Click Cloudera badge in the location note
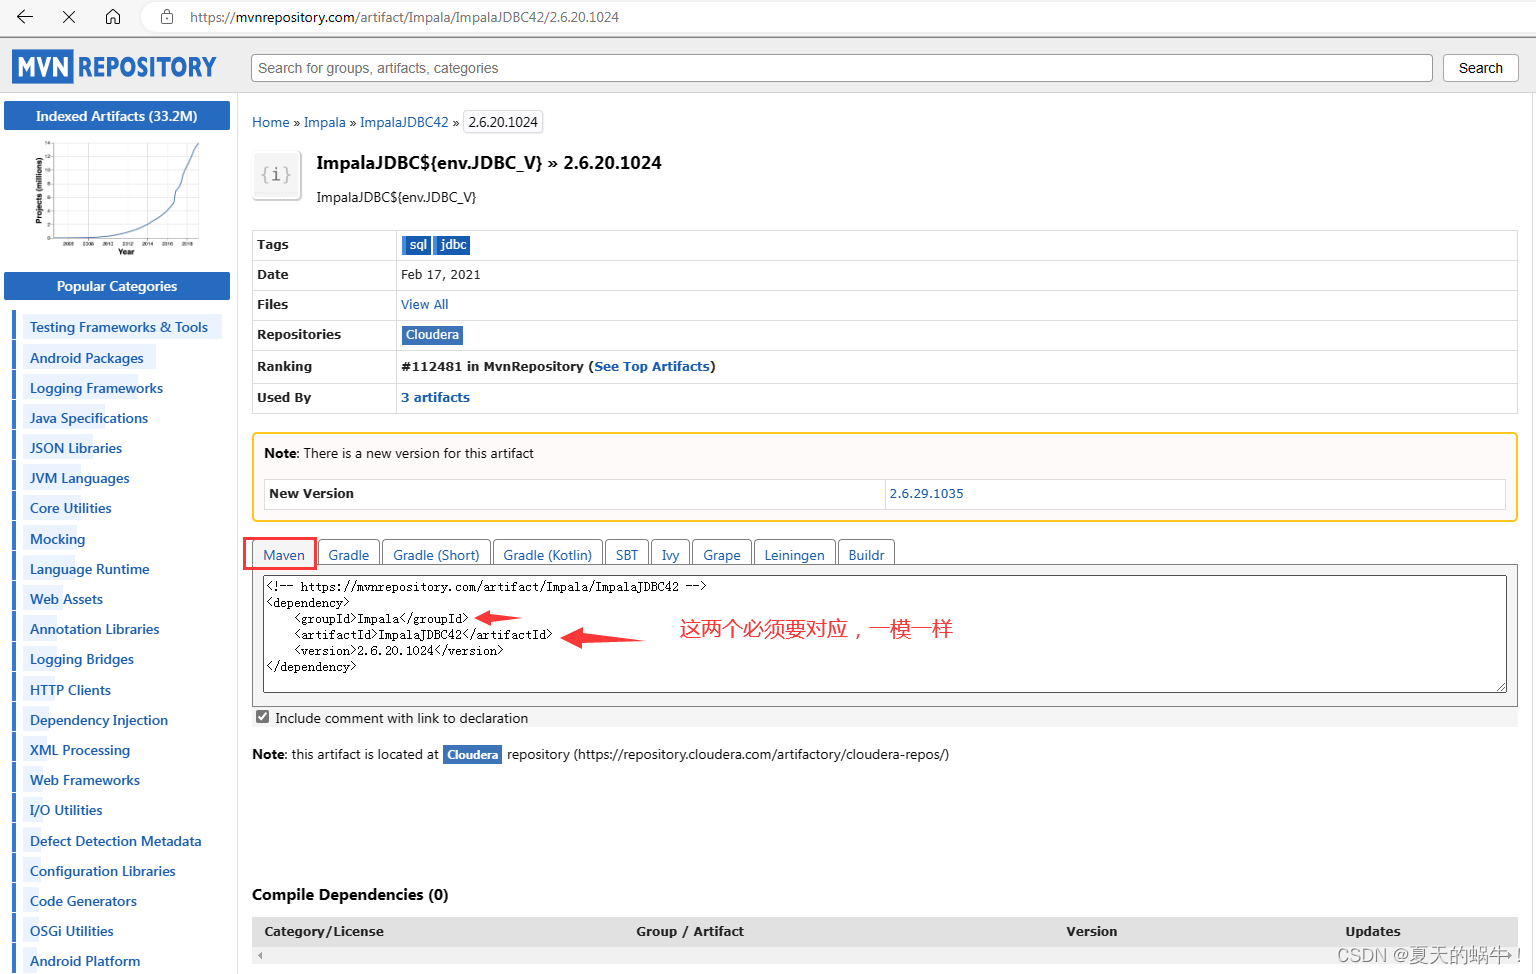 pos(472,755)
